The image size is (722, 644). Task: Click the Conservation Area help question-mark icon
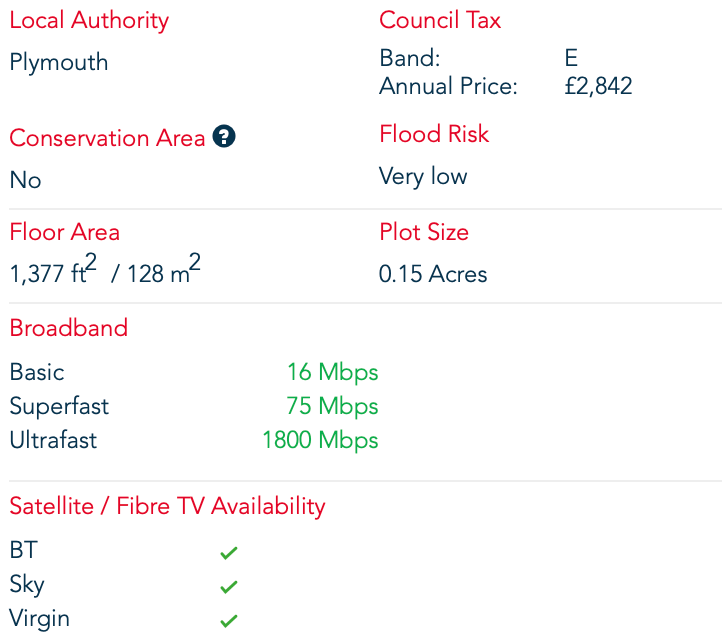pyautogui.click(x=225, y=138)
